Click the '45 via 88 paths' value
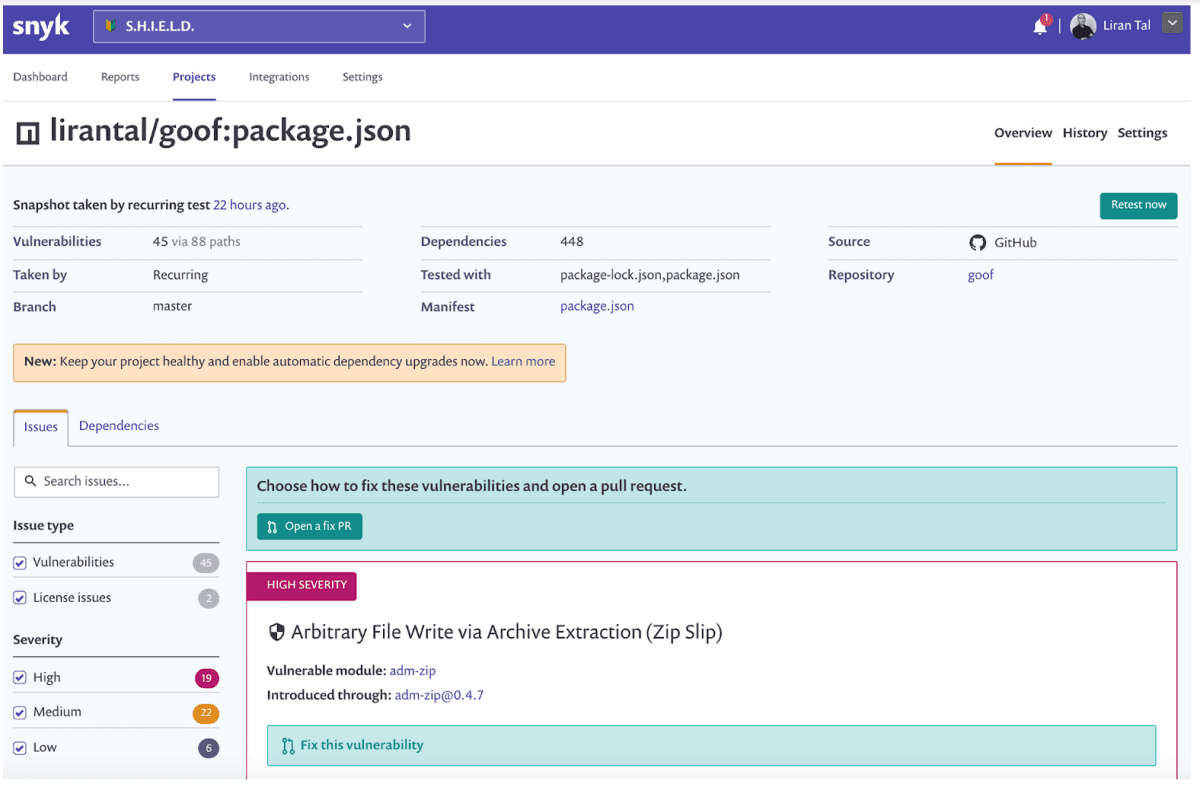Image resolution: width=1200 pixels, height=787 pixels. pyautogui.click(x=196, y=242)
